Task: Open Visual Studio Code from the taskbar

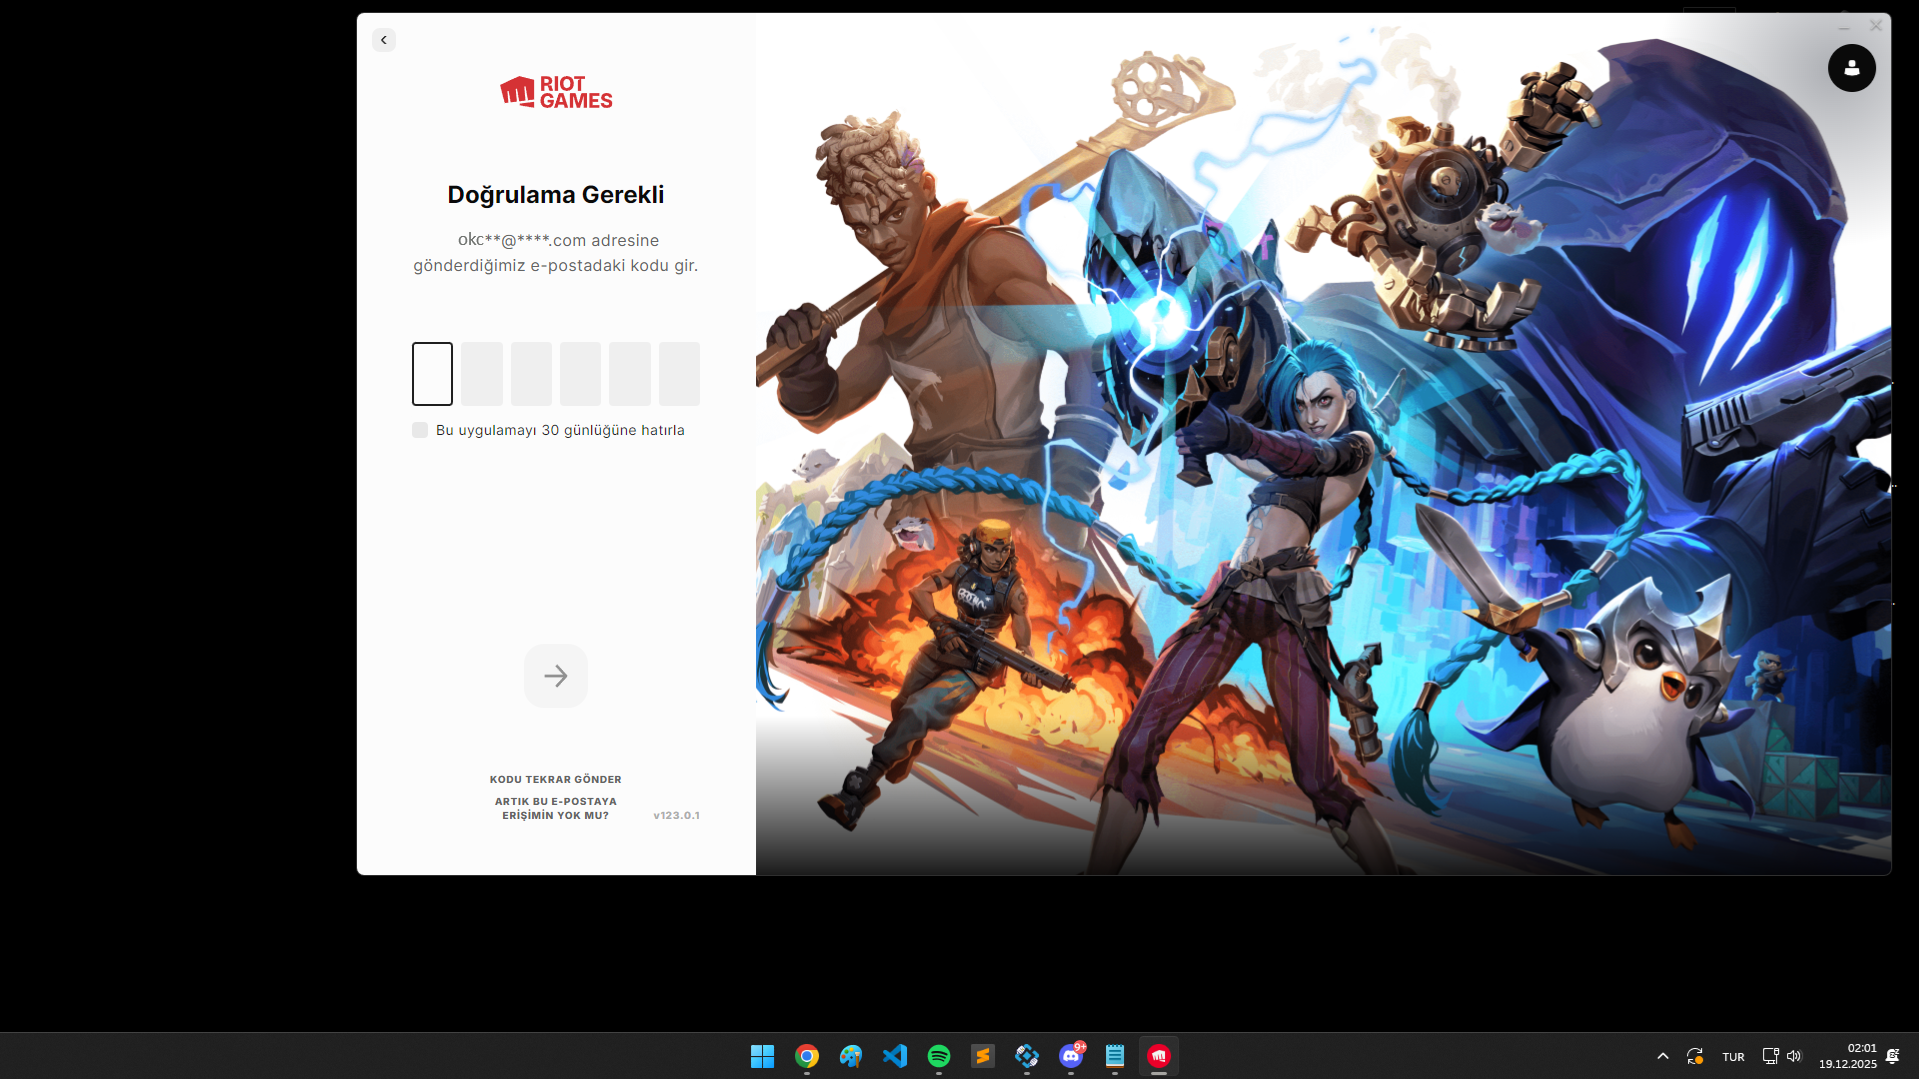Action: click(x=895, y=1056)
